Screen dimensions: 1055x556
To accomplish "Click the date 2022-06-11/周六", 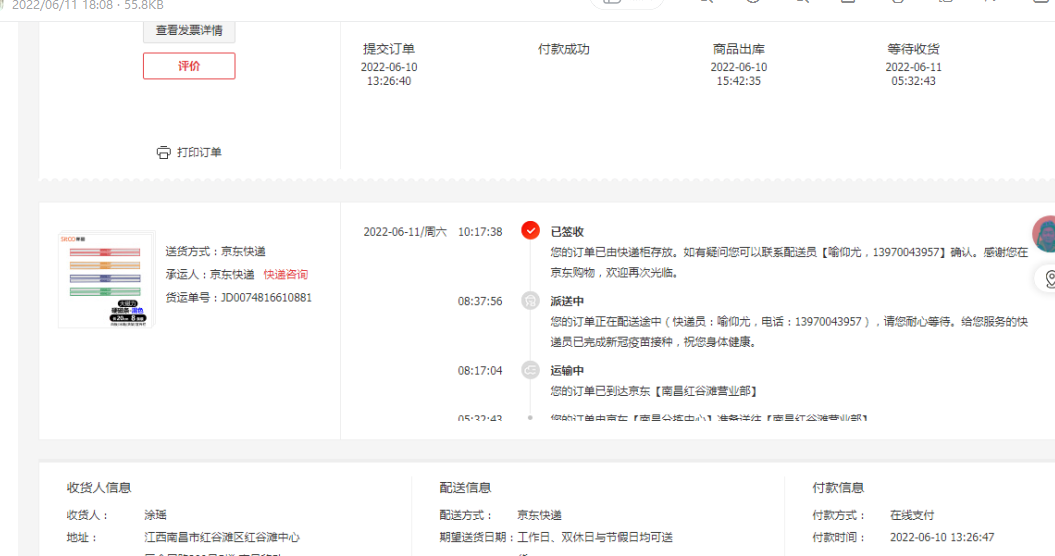I will 405,232.
